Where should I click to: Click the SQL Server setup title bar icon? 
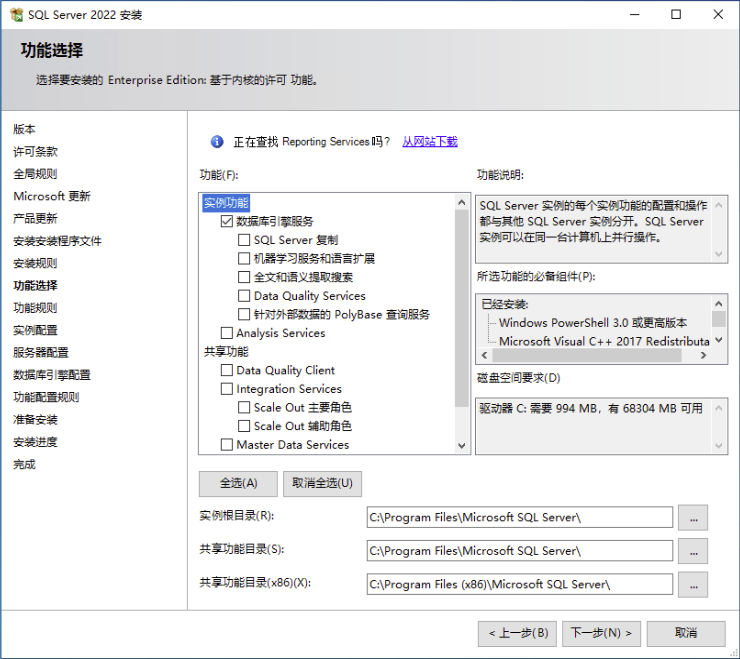(17, 15)
